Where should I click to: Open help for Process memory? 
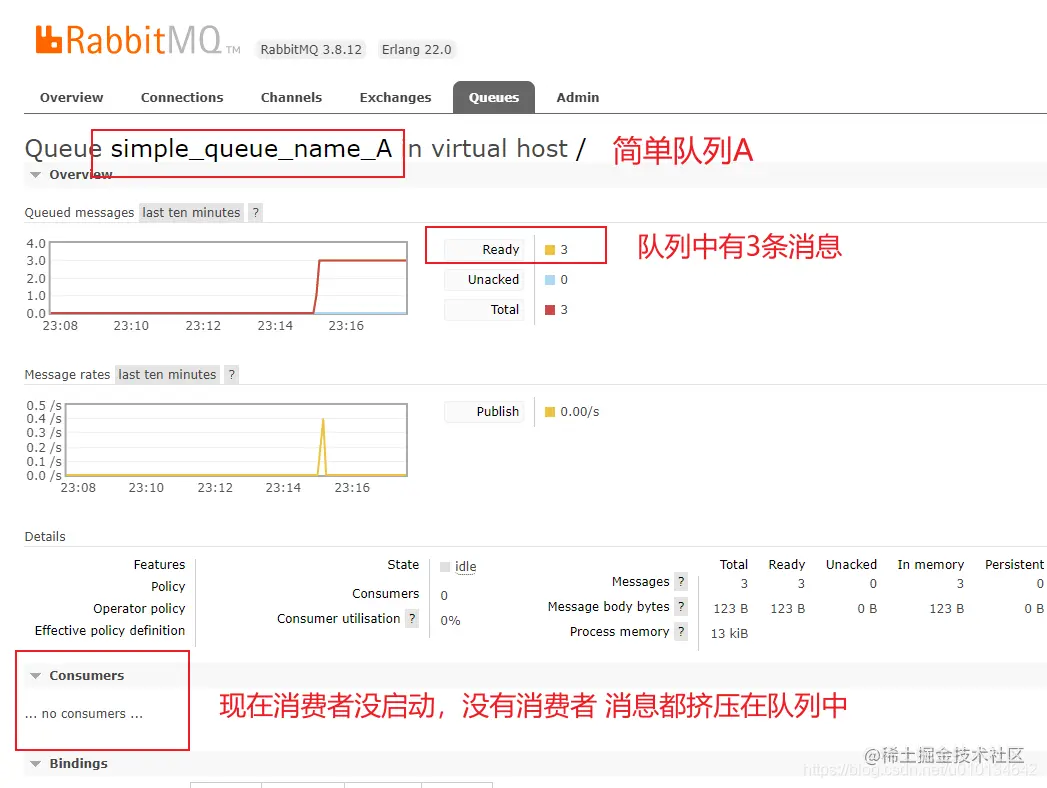[x=680, y=632]
